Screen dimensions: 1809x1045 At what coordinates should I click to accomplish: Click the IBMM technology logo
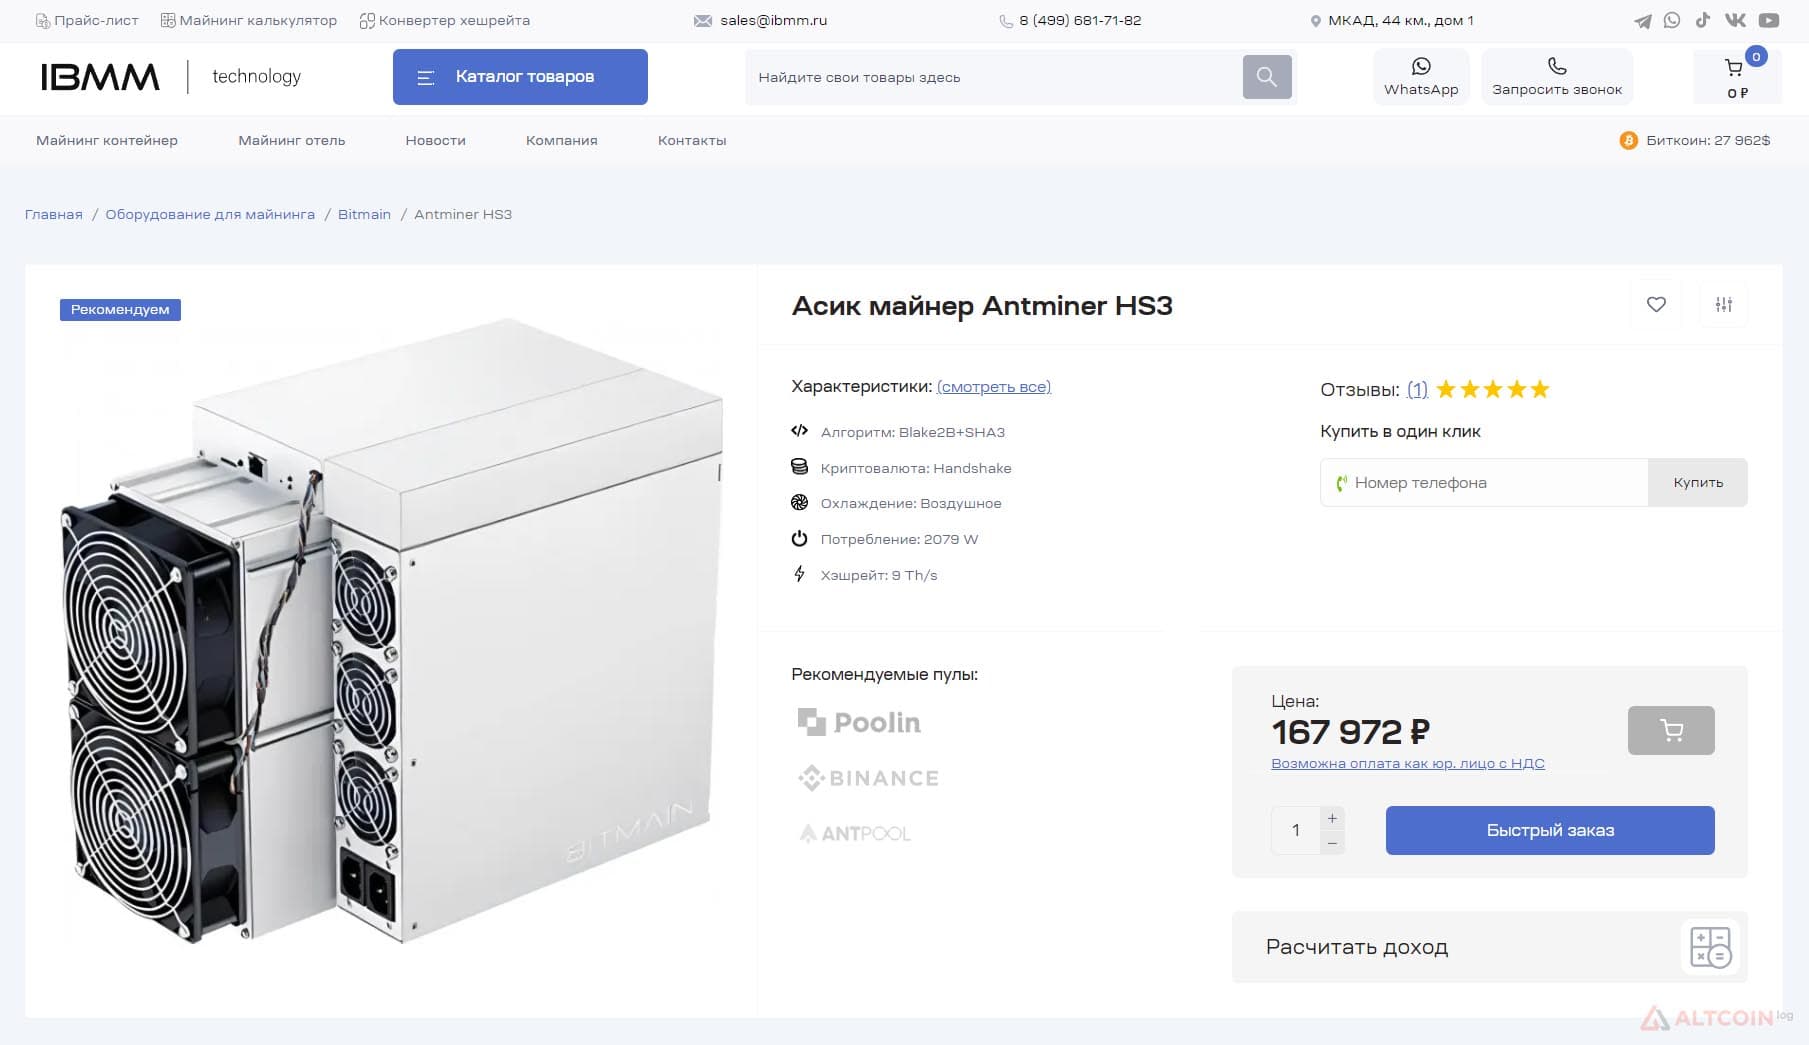click(170, 77)
